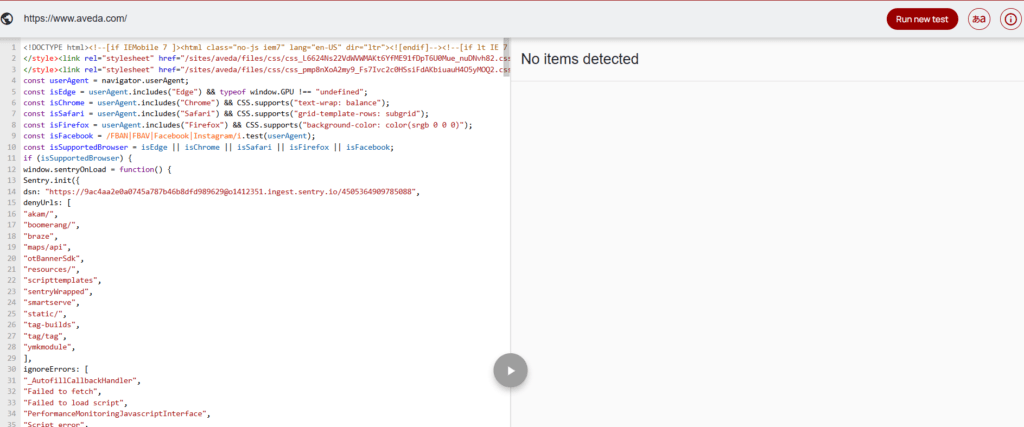Click the first line starting with <!DOCTYPE html>

point(265,47)
